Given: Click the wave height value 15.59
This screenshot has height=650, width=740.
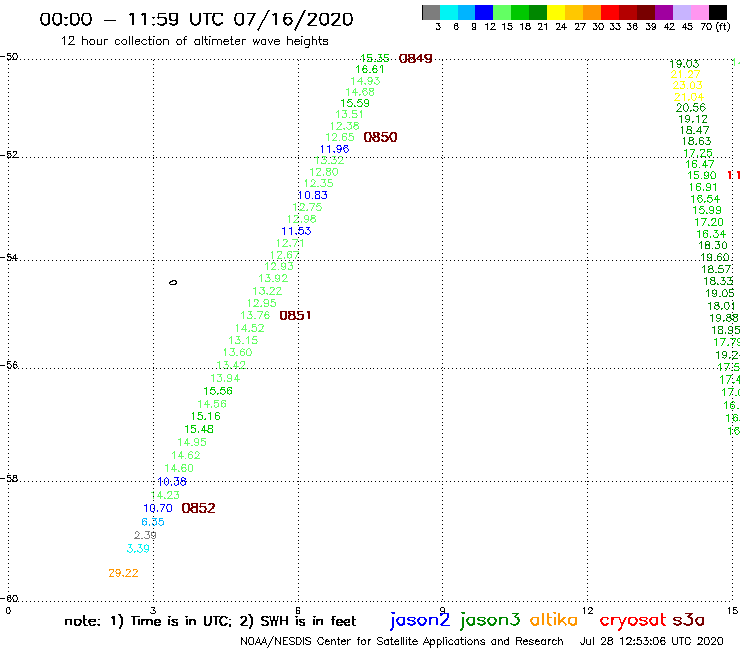Looking at the screenshot, I should pyautogui.click(x=355, y=103).
